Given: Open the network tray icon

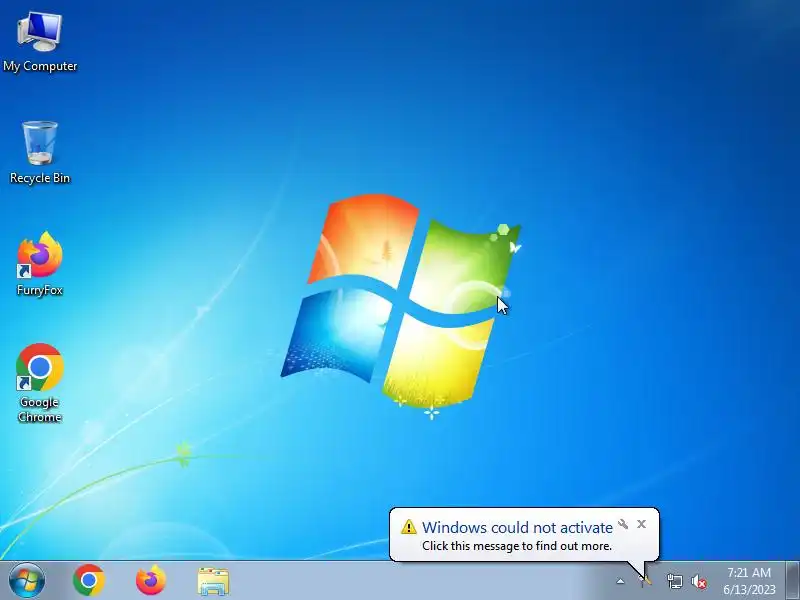Looking at the screenshot, I should [674, 581].
